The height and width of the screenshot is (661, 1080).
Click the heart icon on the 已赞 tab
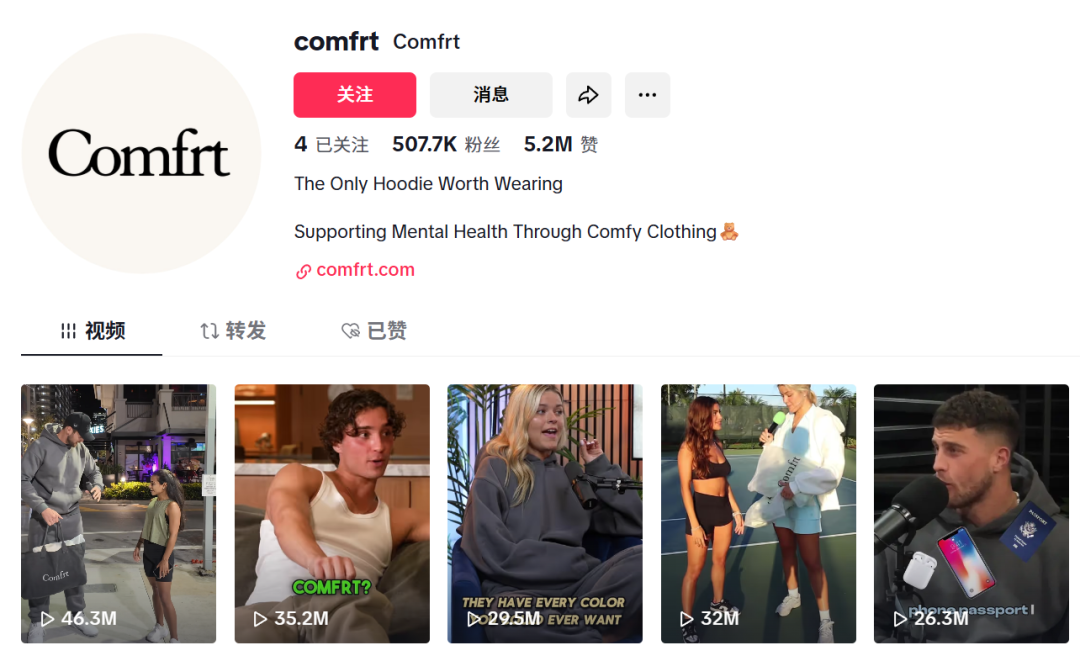pyautogui.click(x=351, y=331)
